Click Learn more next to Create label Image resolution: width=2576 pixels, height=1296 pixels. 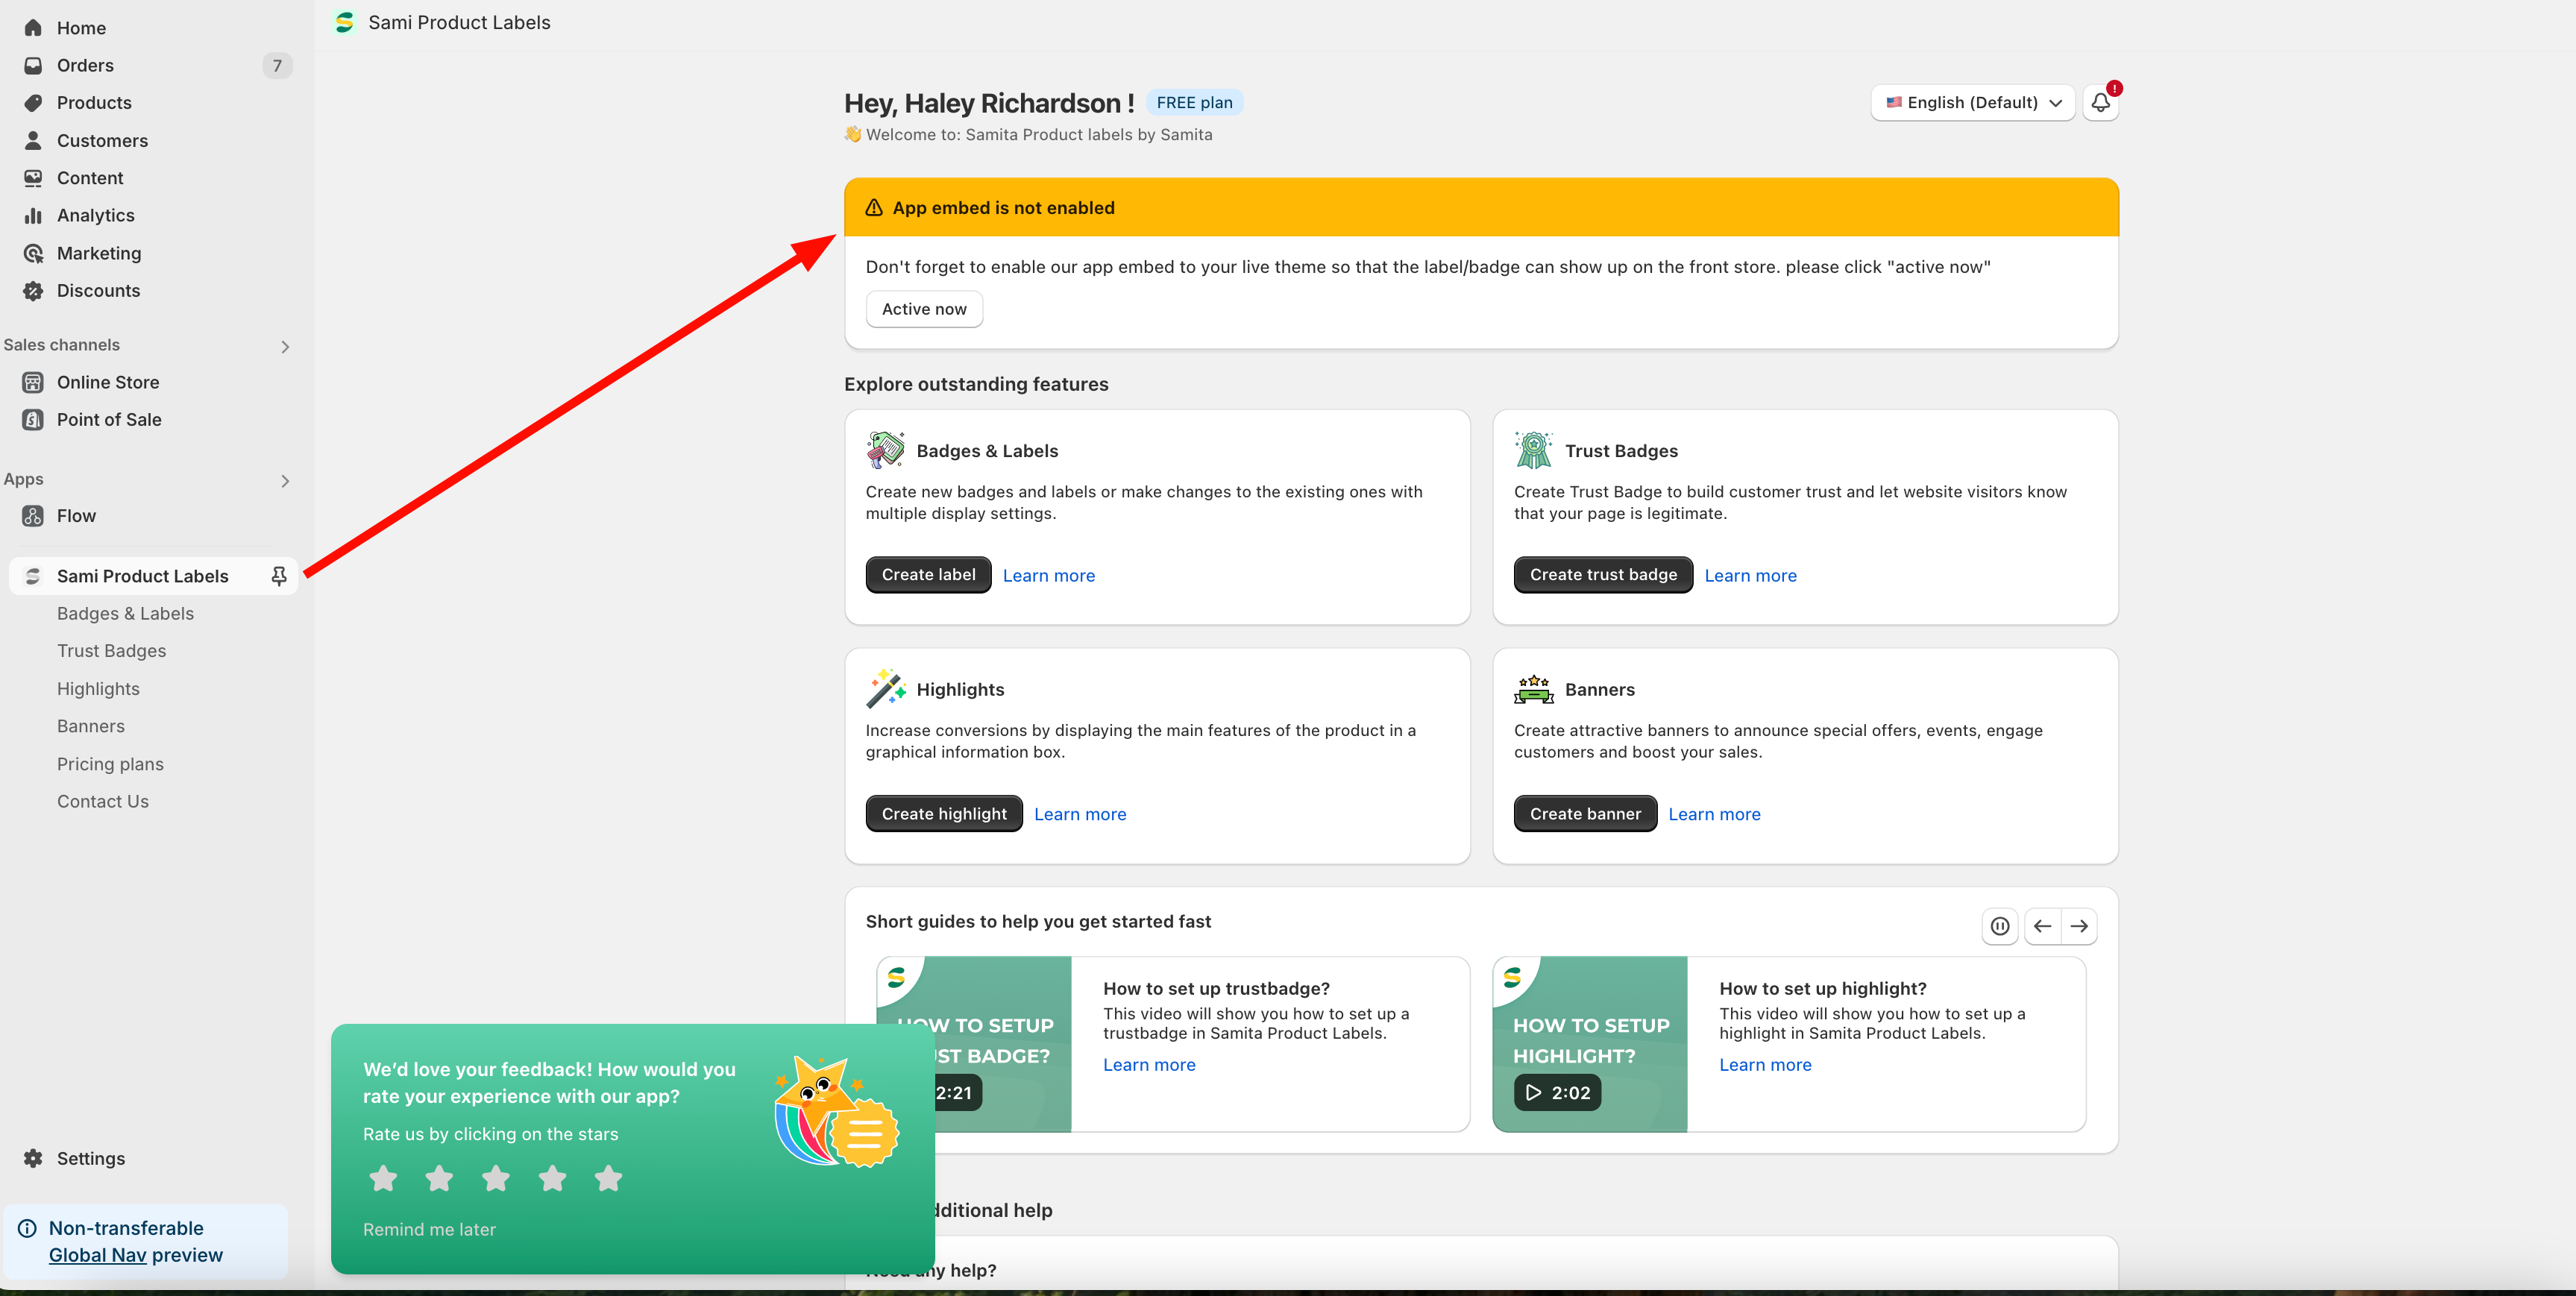[x=1049, y=576]
